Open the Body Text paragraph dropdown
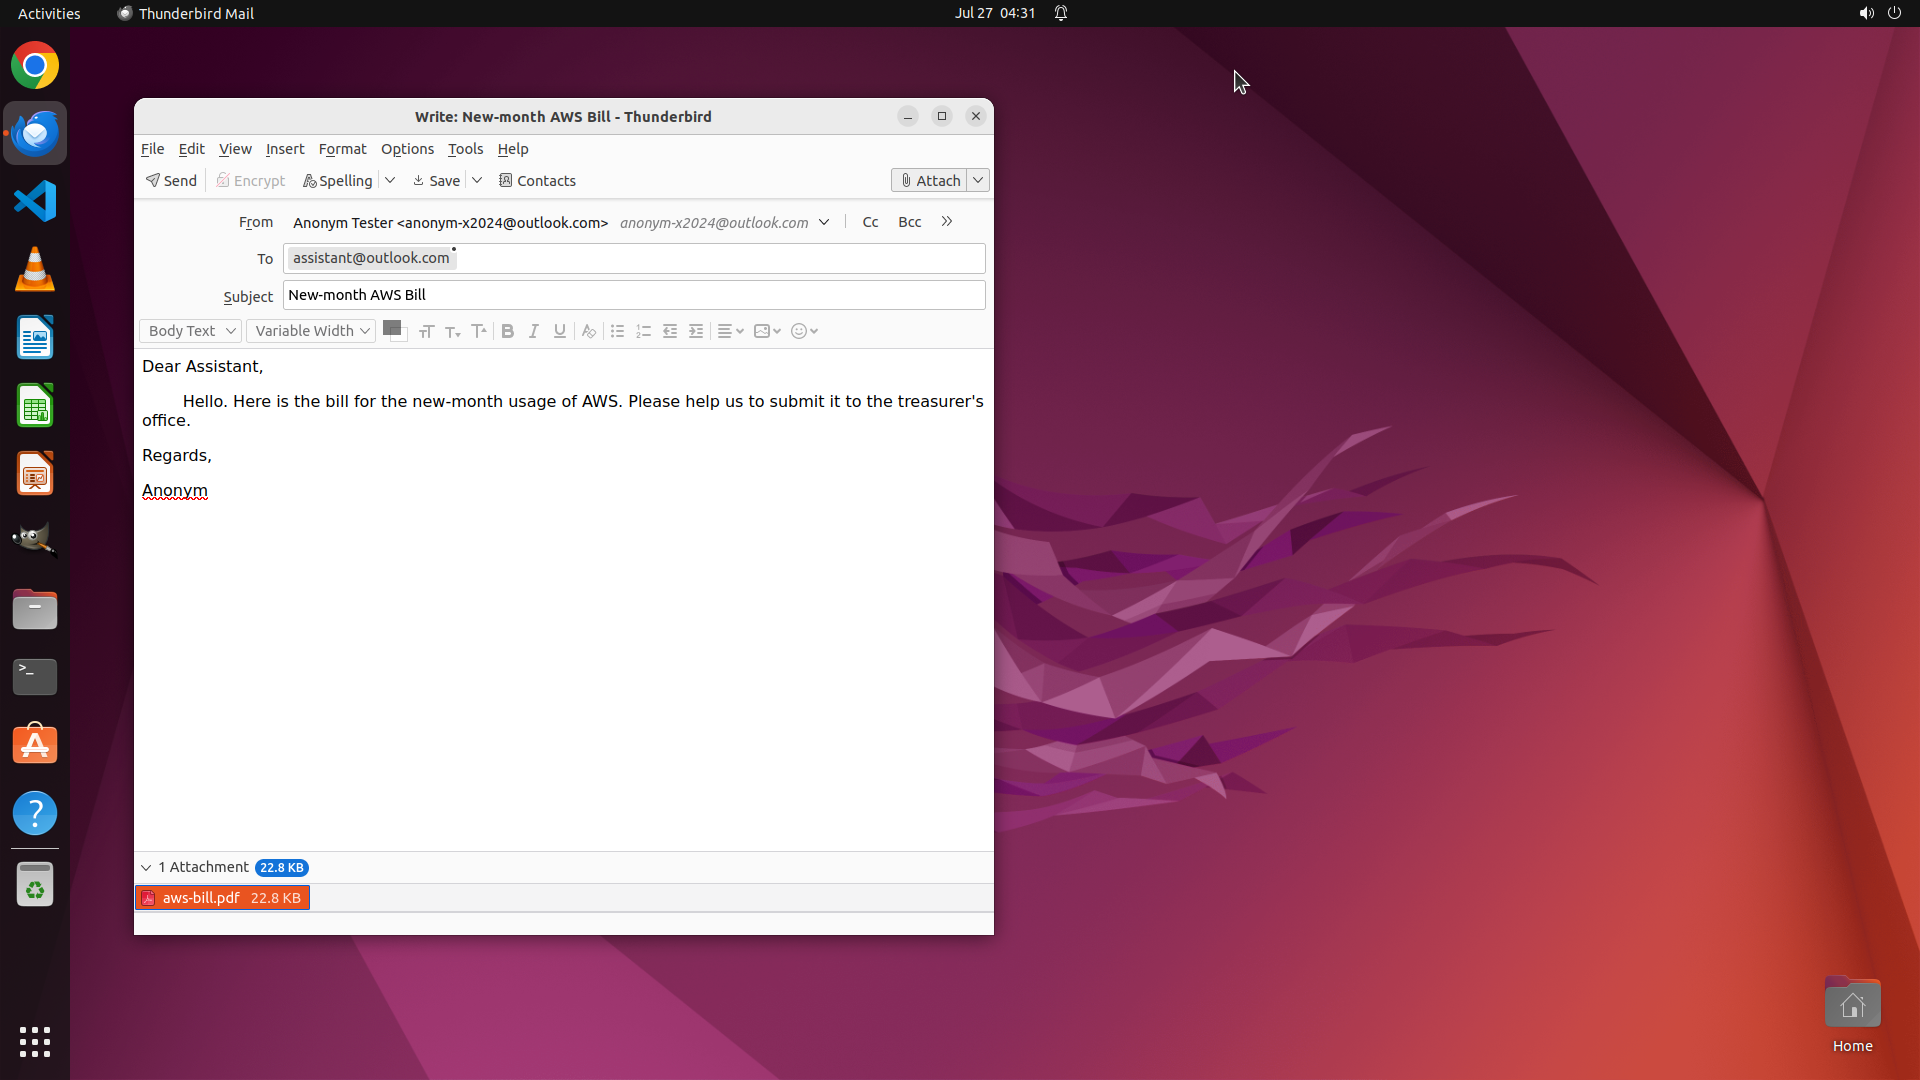This screenshot has width=1920, height=1080. click(190, 331)
